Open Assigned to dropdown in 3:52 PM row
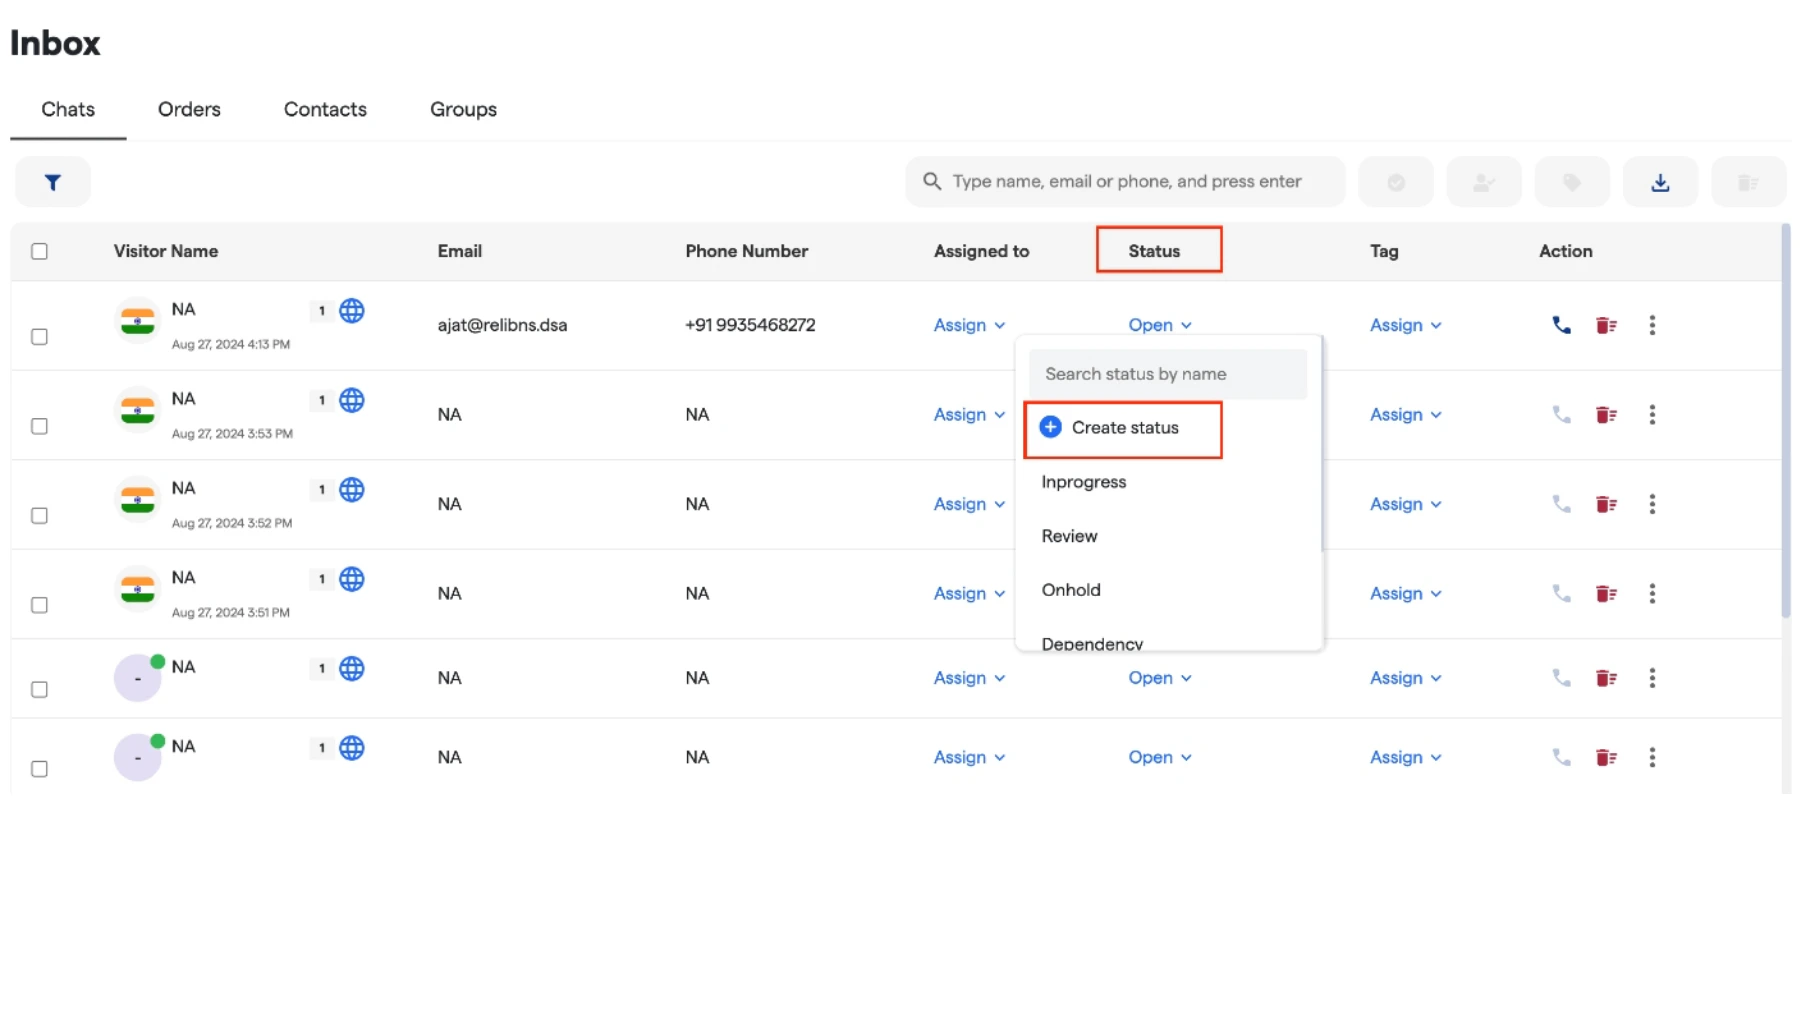The height and width of the screenshot is (1020, 1806). [x=969, y=504]
